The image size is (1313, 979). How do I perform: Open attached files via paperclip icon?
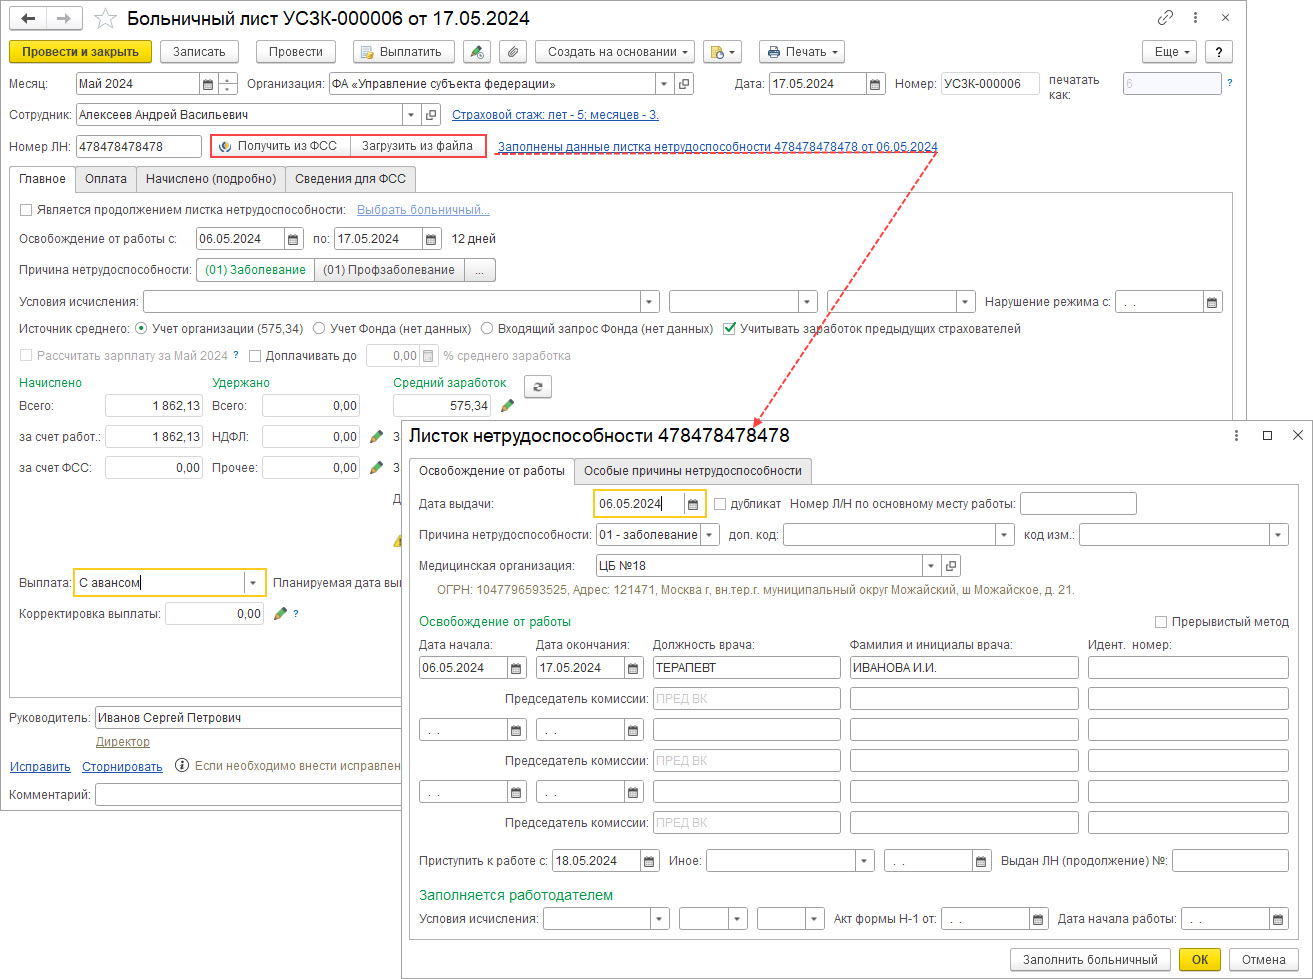[512, 52]
